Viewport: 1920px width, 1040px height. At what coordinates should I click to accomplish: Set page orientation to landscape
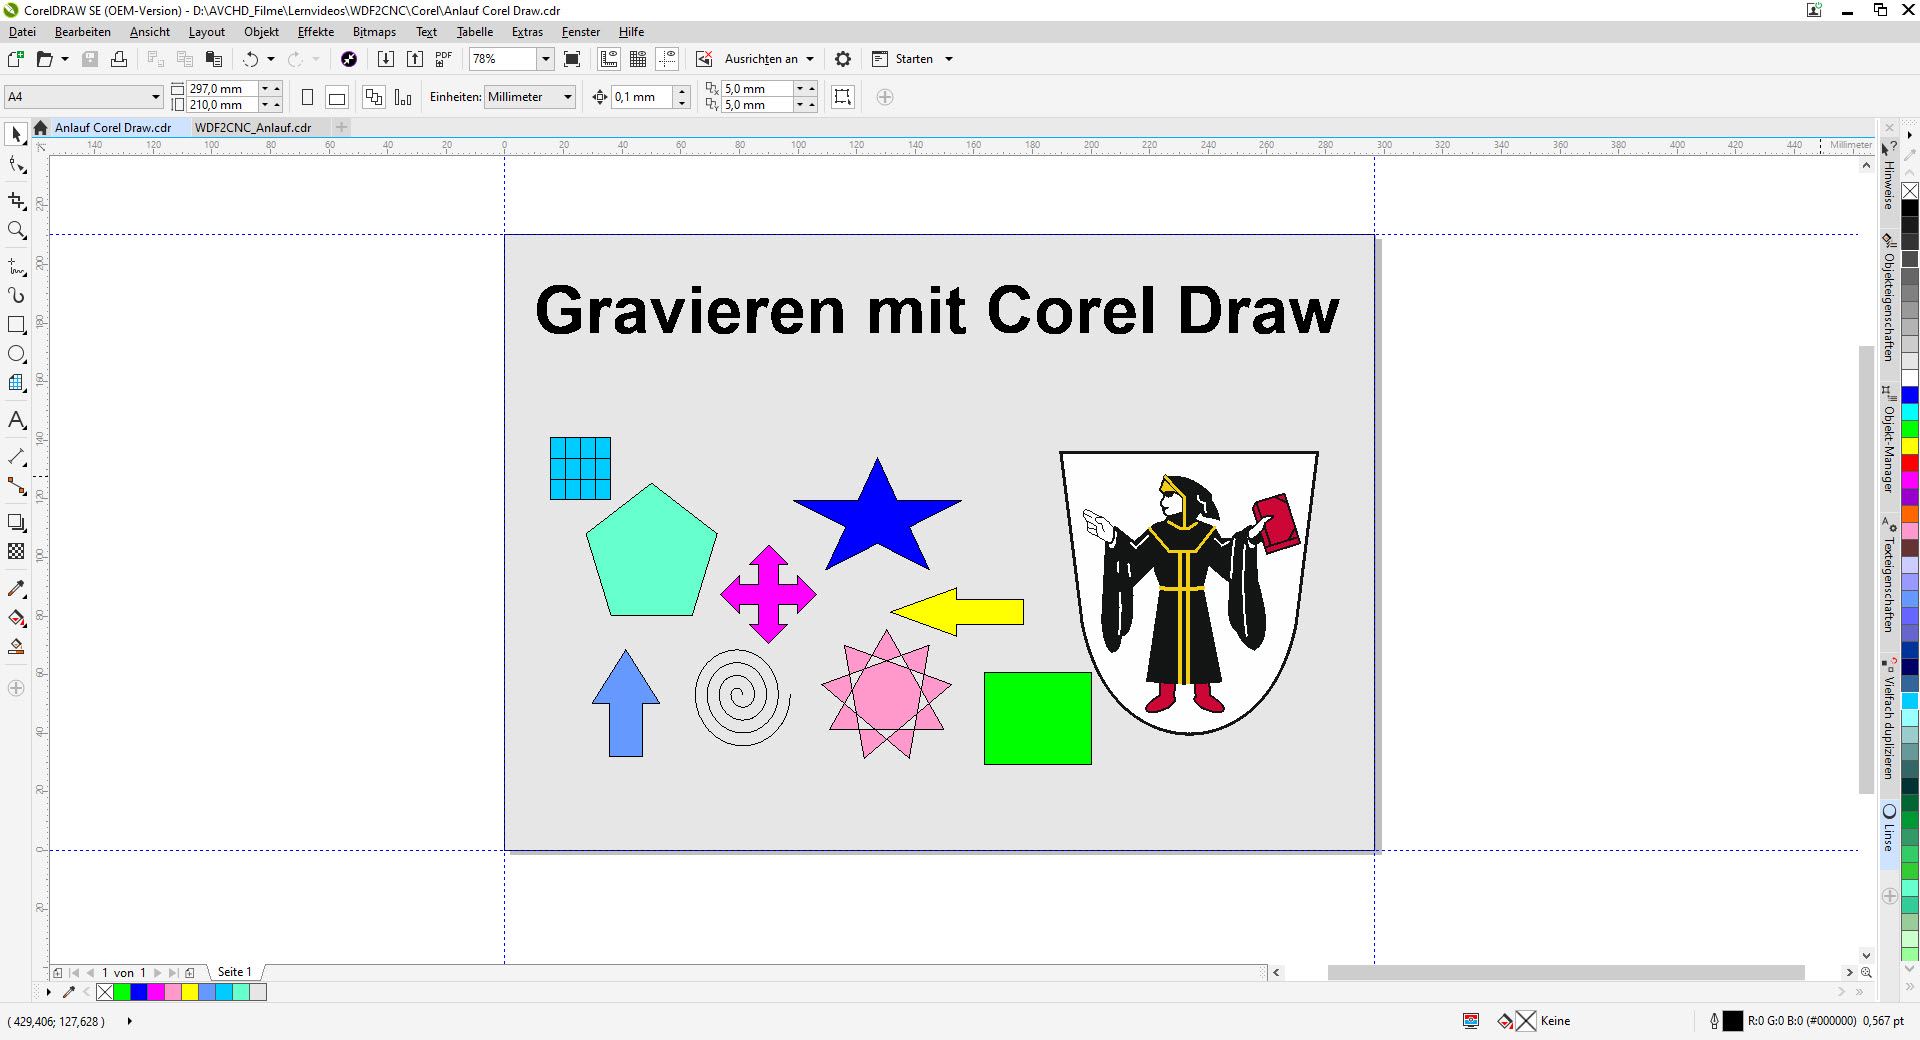pos(337,97)
